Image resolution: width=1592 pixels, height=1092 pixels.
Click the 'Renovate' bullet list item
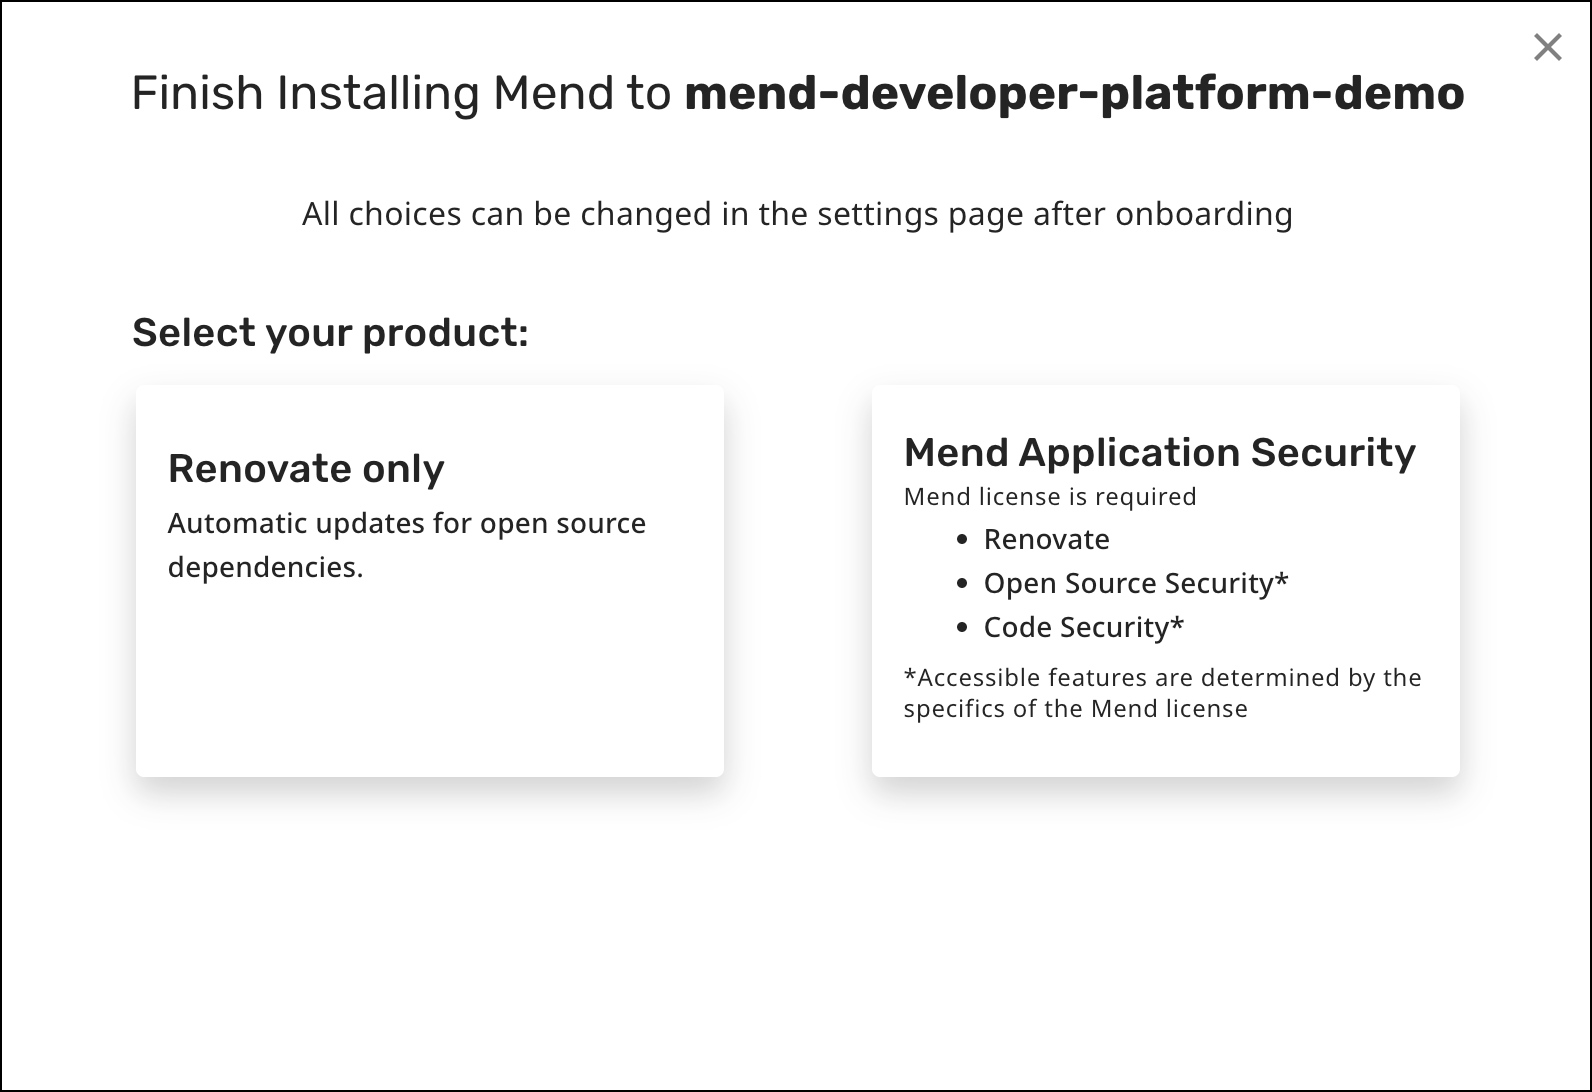[x=1046, y=540]
